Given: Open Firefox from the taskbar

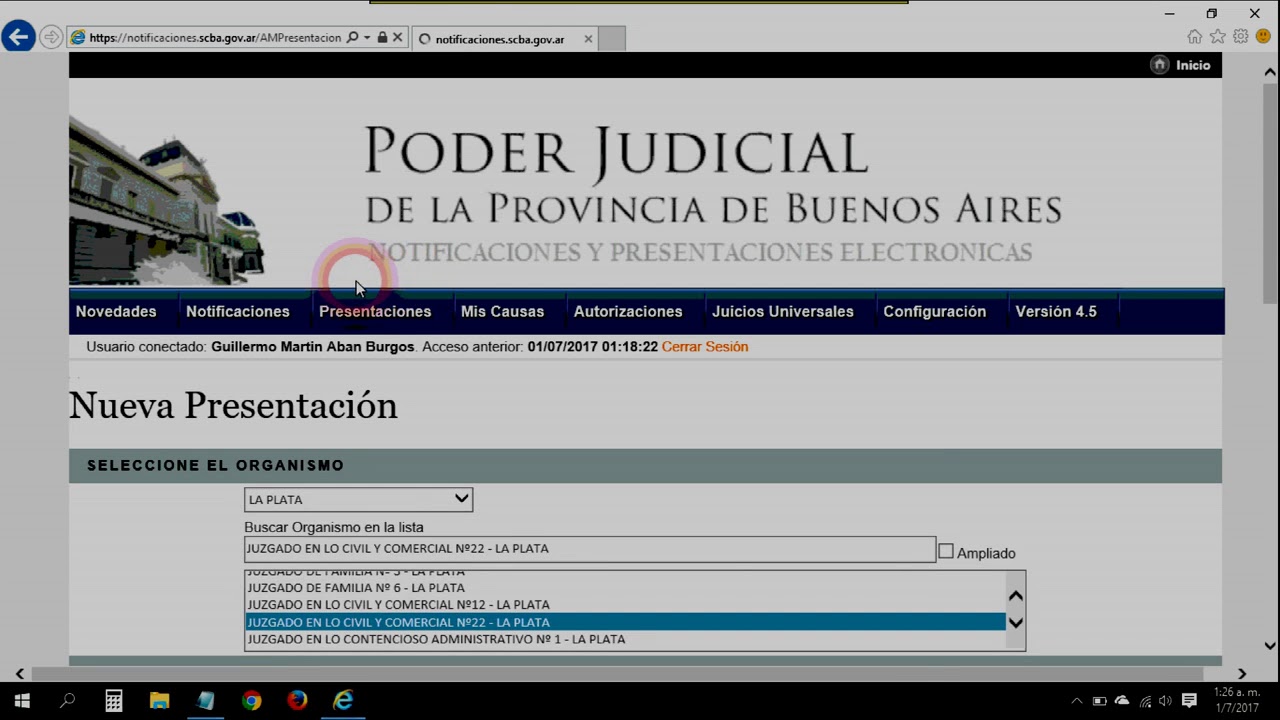Looking at the screenshot, I should pos(297,701).
